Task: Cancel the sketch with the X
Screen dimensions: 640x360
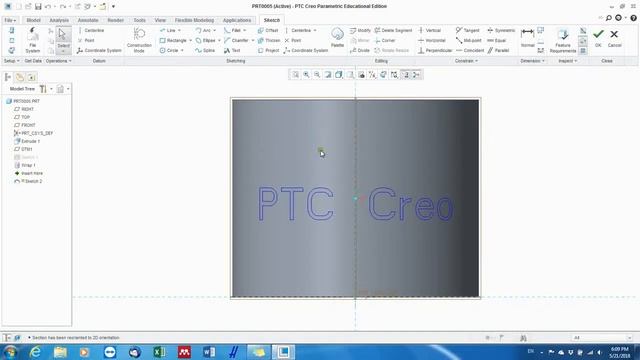Action: tap(614, 38)
